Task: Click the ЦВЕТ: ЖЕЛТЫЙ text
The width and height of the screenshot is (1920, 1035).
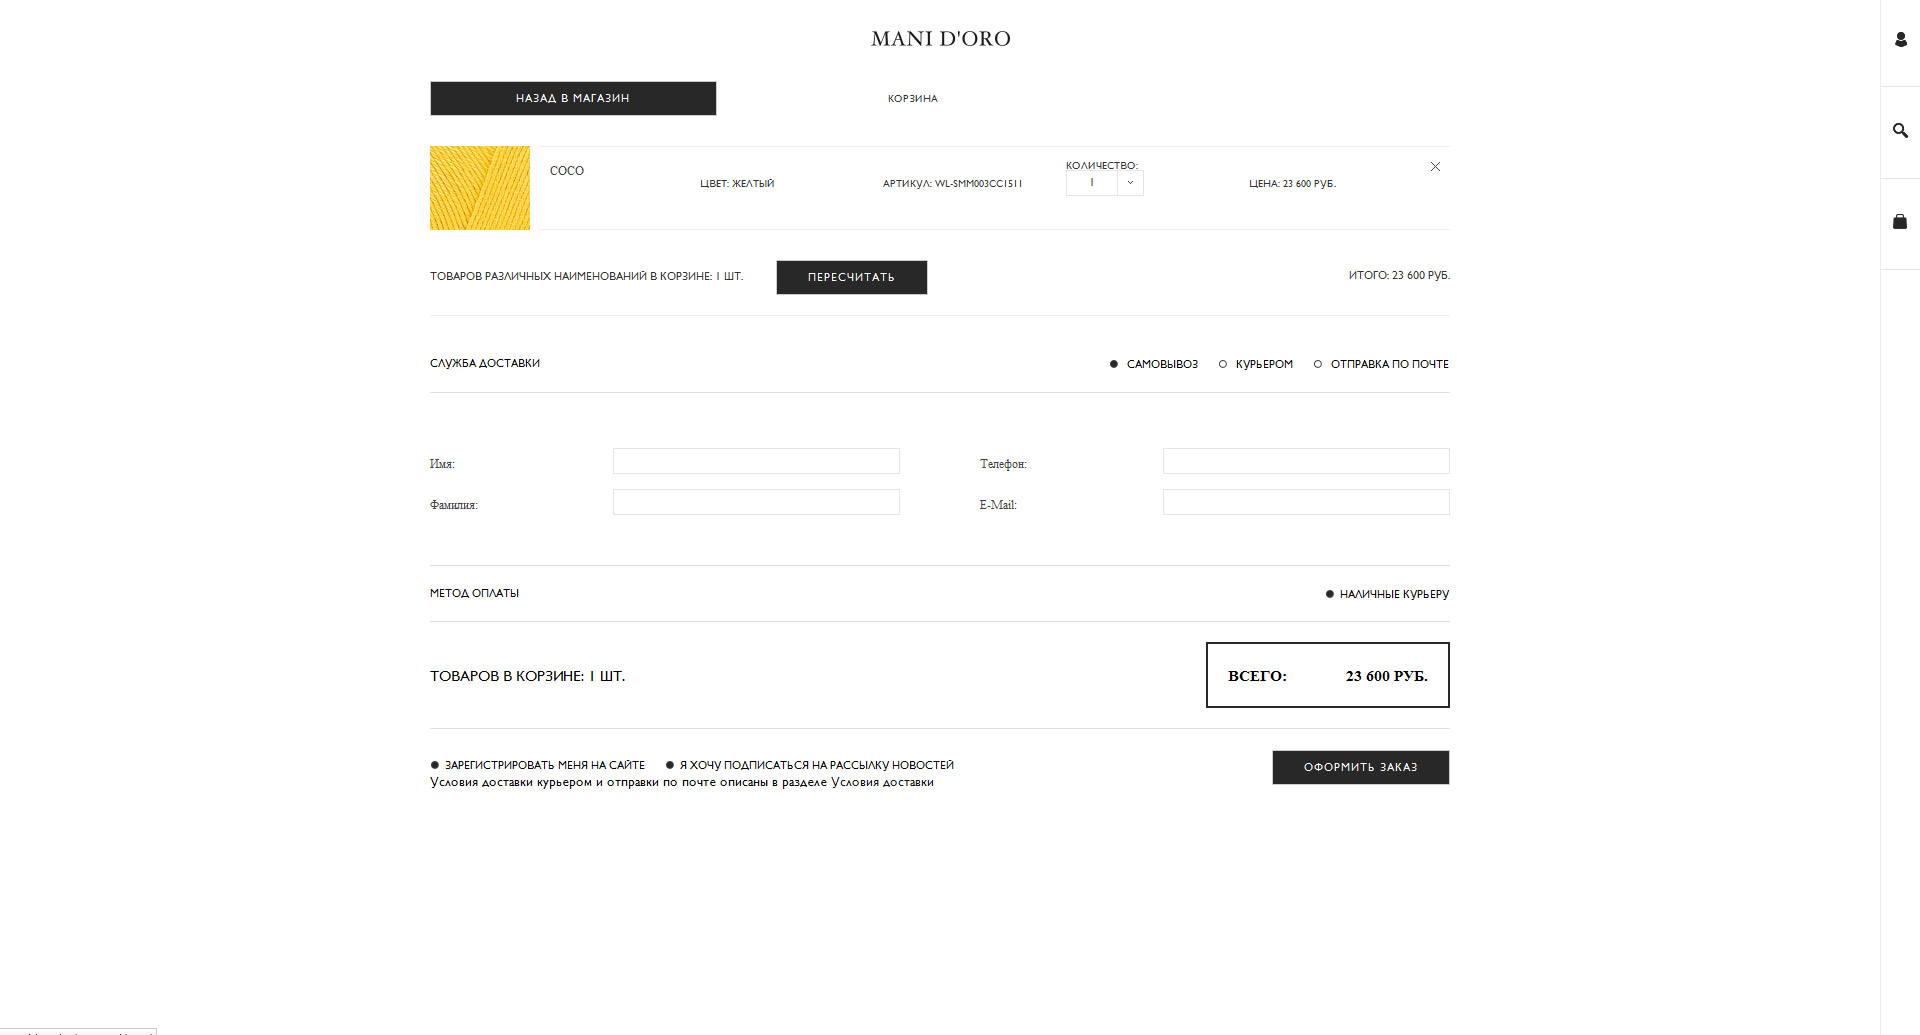Action: point(737,184)
